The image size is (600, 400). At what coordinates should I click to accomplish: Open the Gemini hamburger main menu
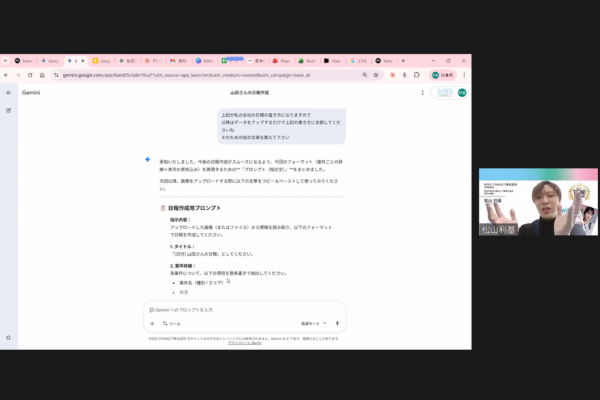point(8,92)
